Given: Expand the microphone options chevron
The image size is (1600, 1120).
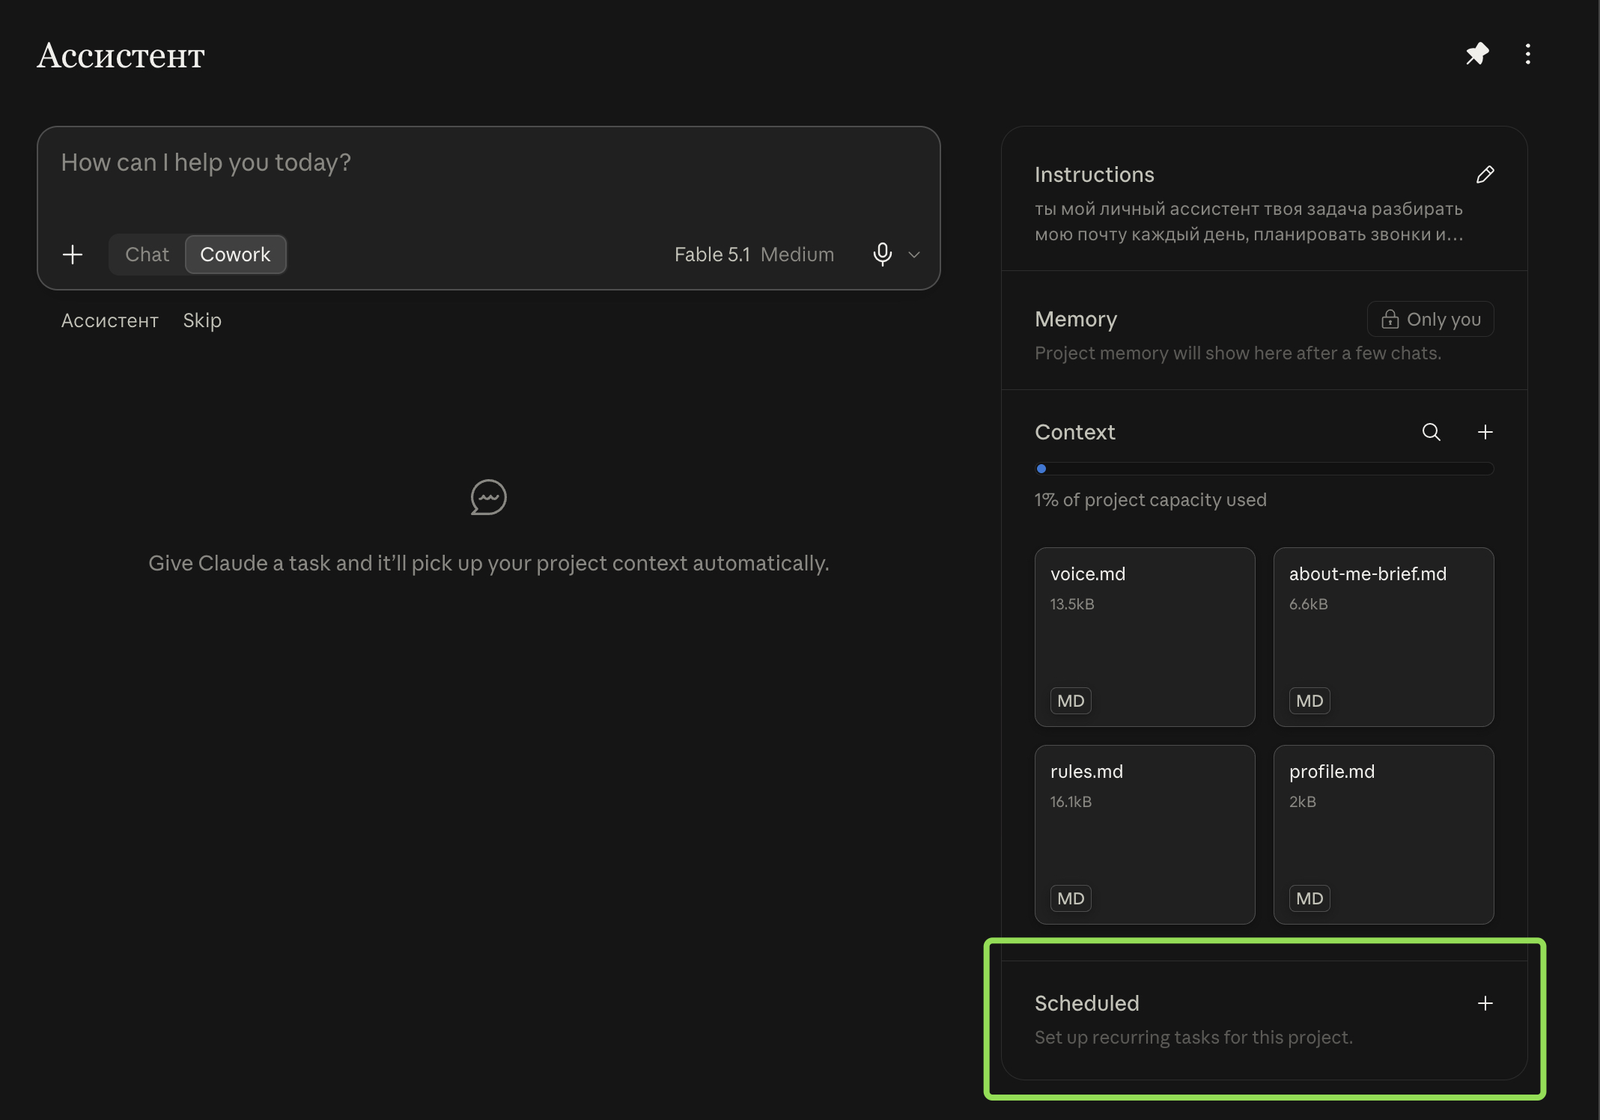Looking at the screenshot, I should coord(914,255).
